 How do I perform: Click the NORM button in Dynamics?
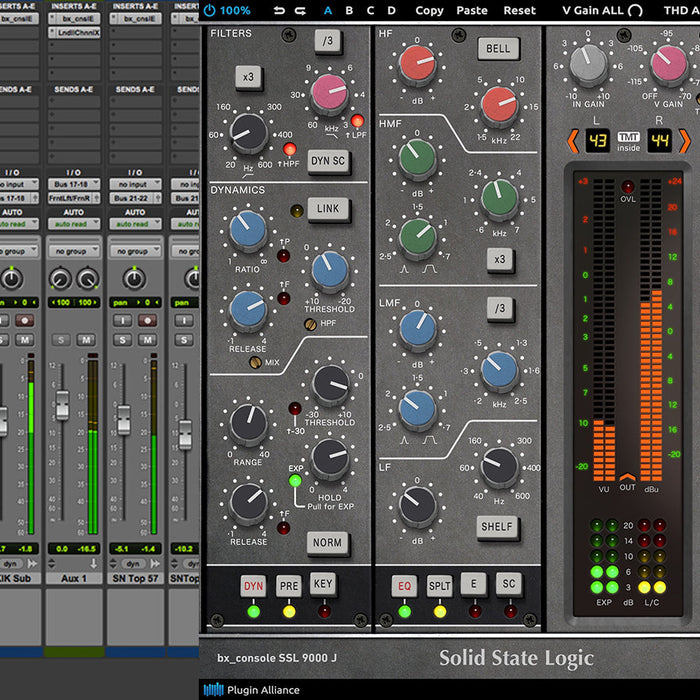pos(327,543)
